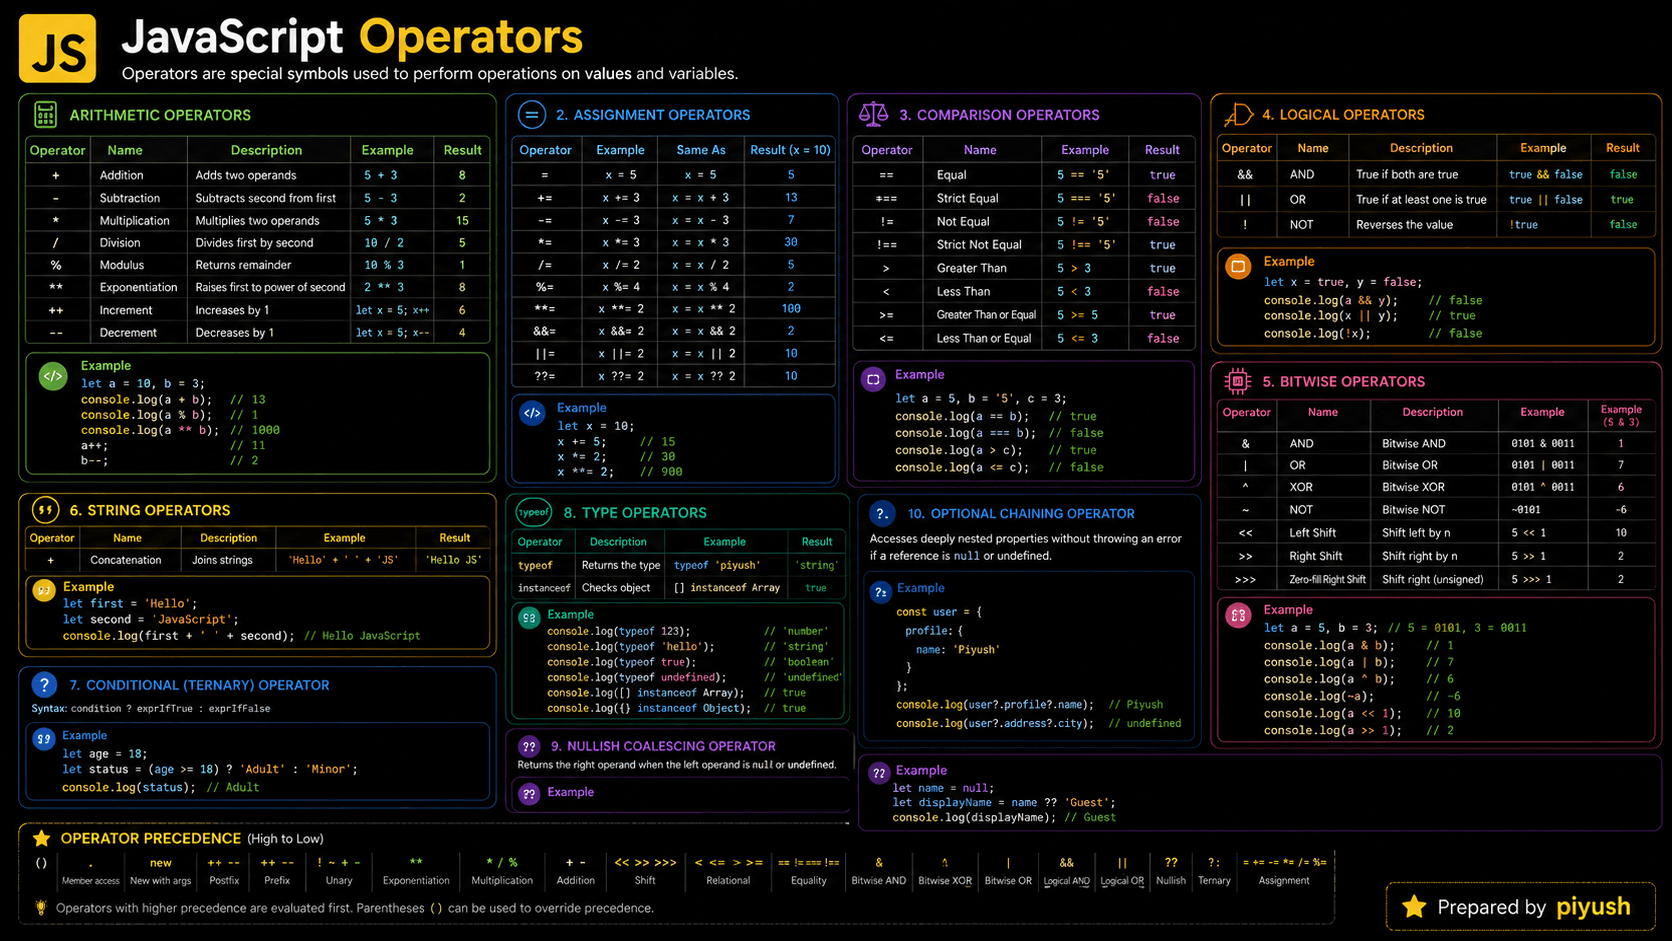Viewport: 1672px width, 941px height.
Task: Click the typeof badge beside Type Operators
Action: pyautogui.click(x=534, y=512)
